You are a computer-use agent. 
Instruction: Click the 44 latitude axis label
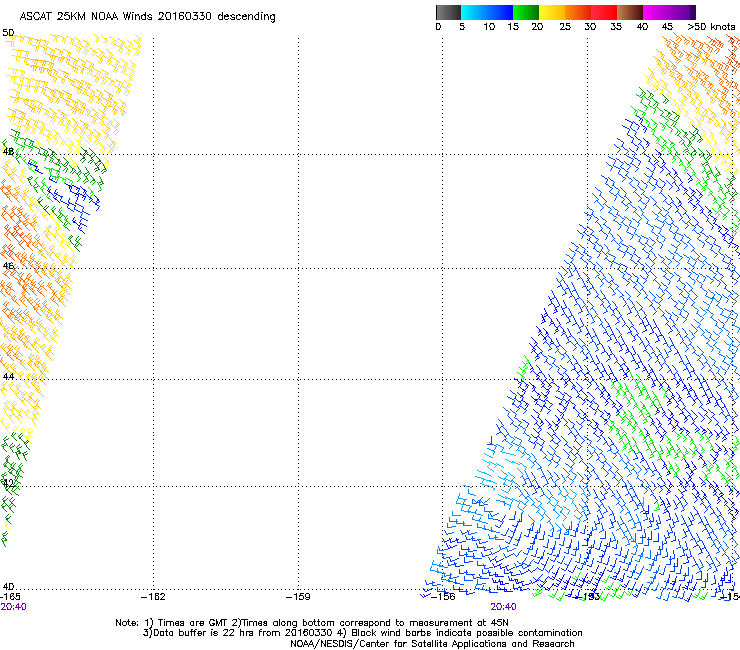8,377
